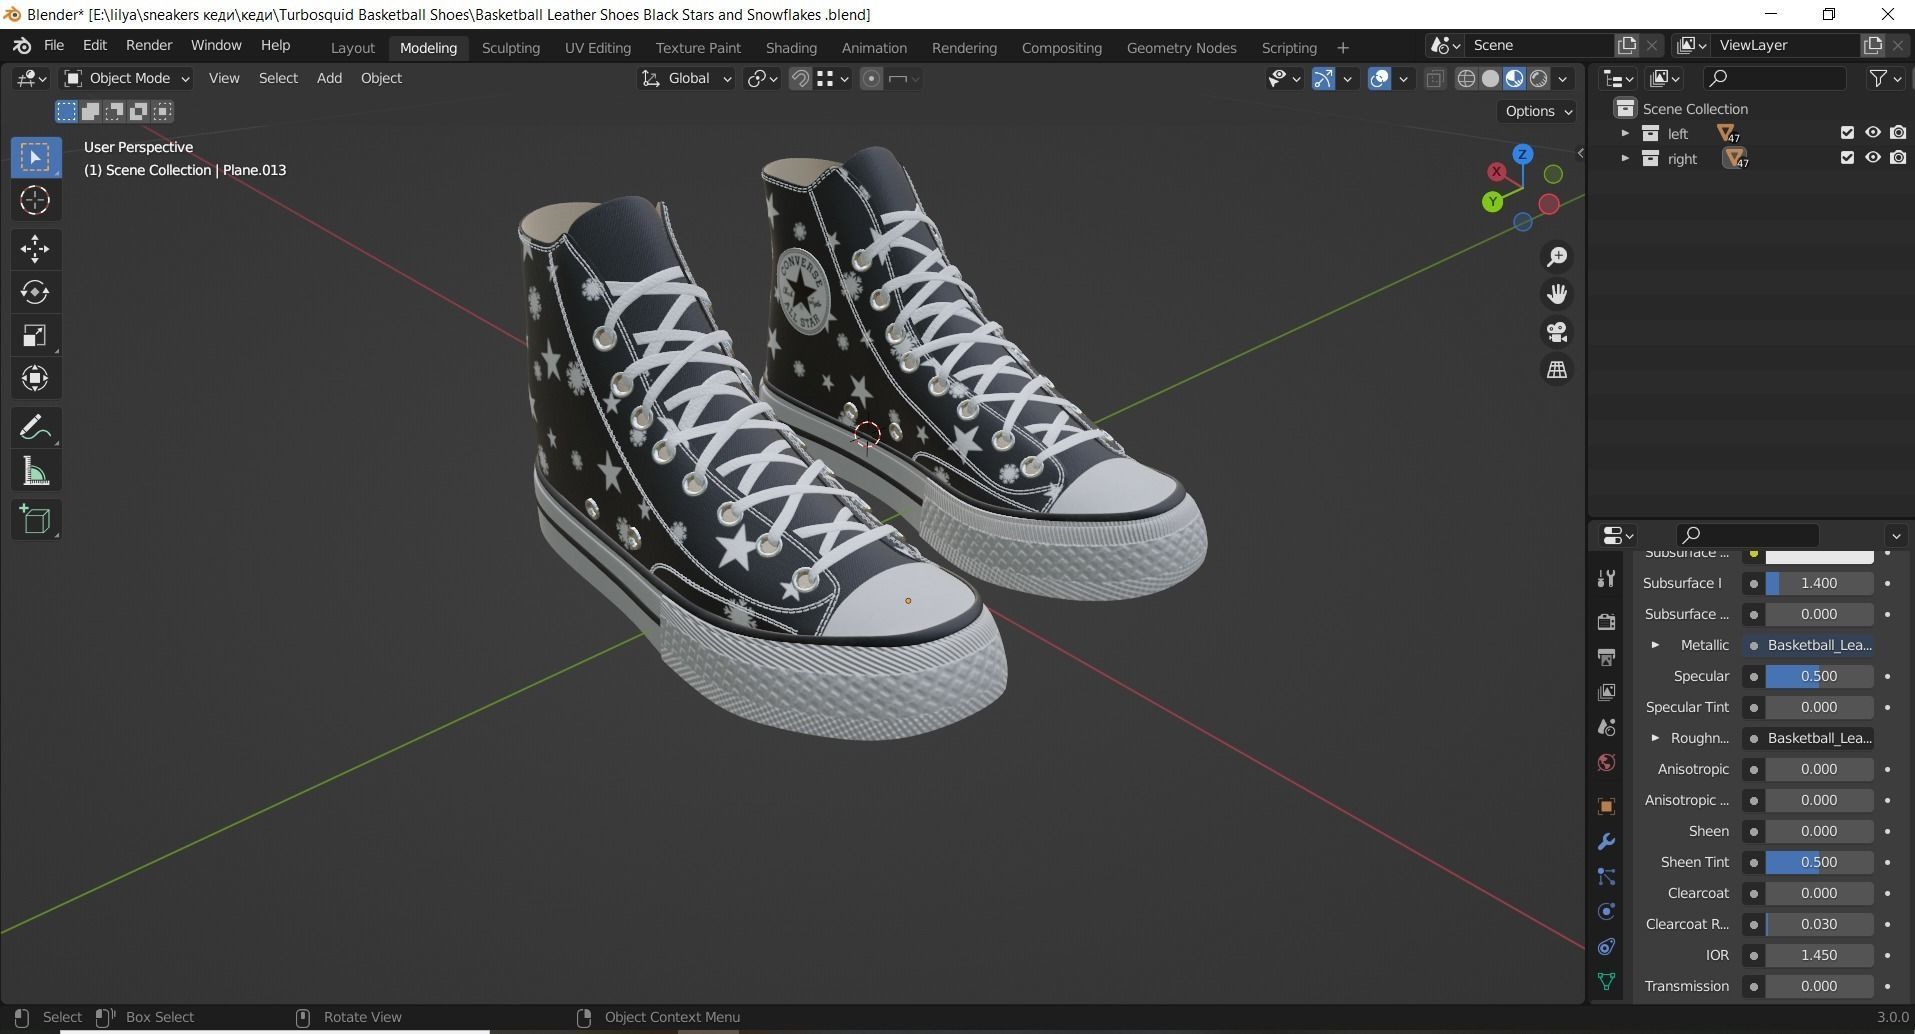Open the viewport Select menu
The height and width of the screenshot is (1034, 1915).
tap(278, 78)
